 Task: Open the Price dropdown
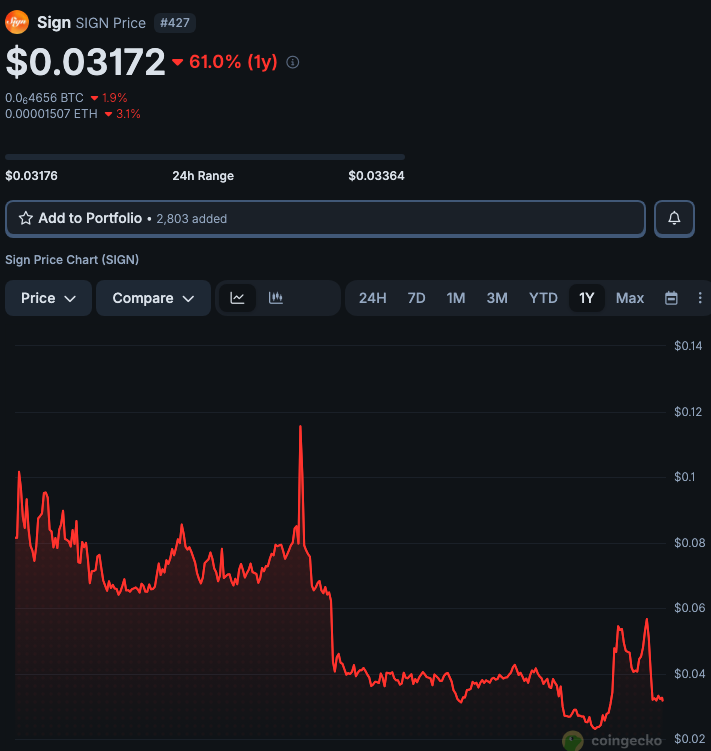point(48,298)
